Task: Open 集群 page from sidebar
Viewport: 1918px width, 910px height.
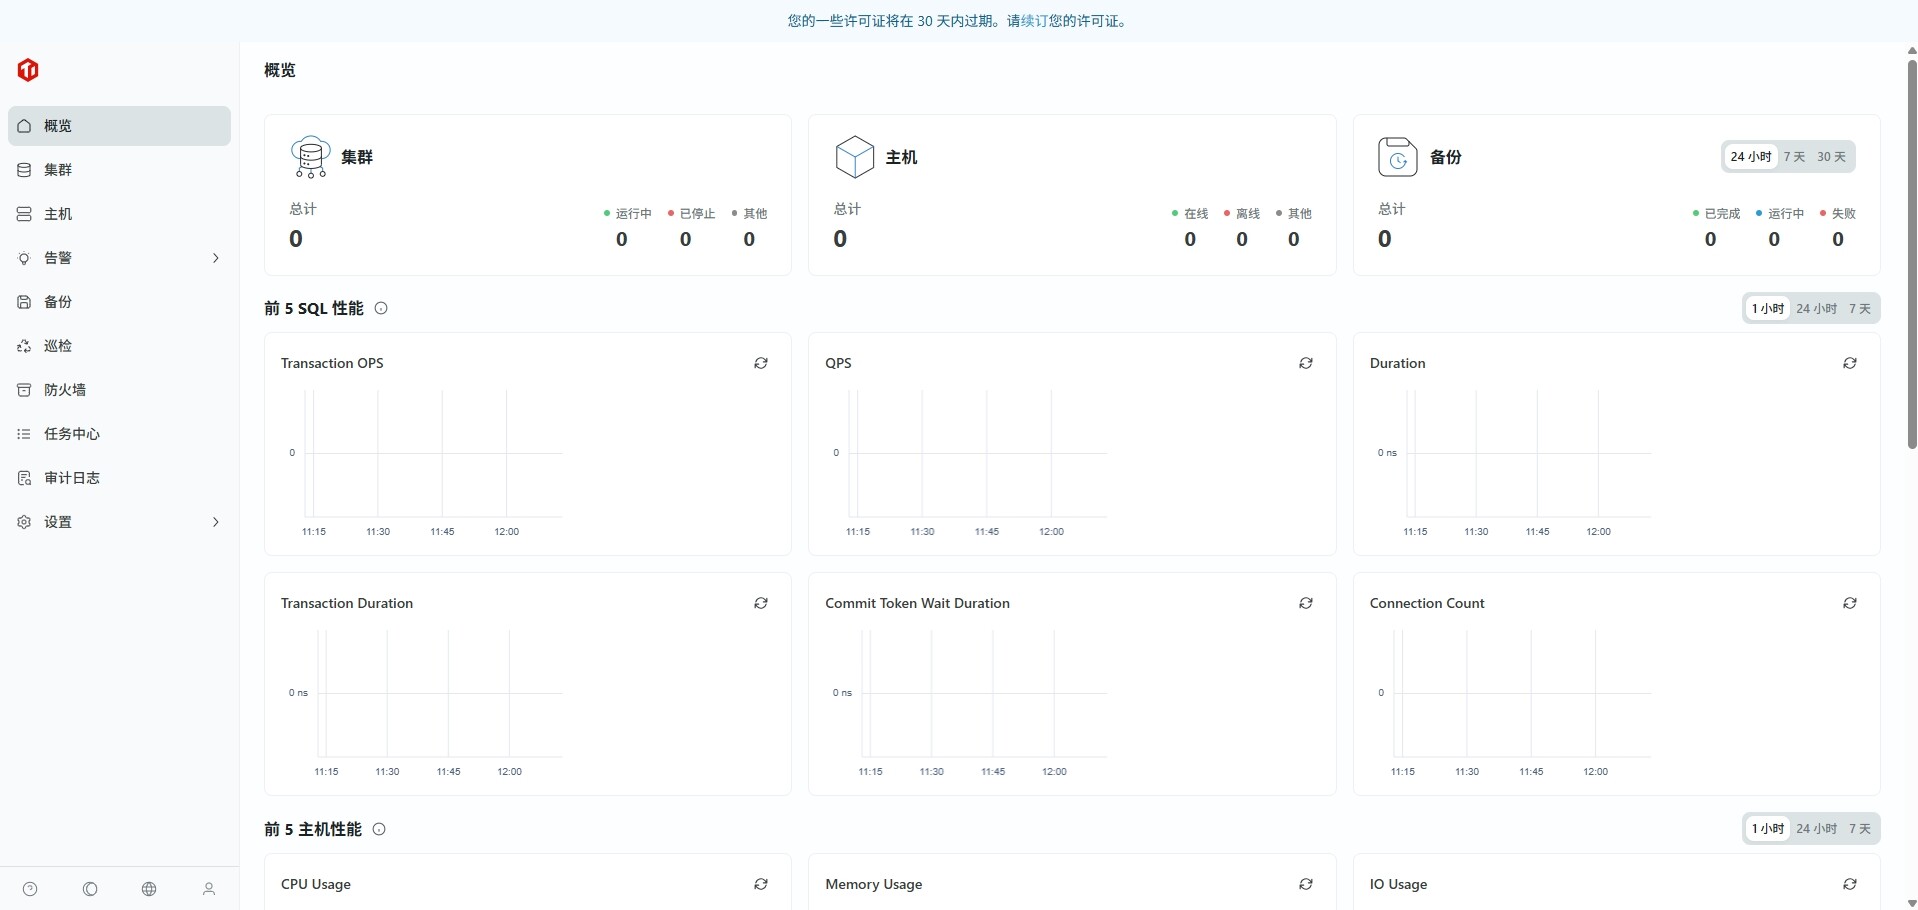Action: (x=58, y=170)
